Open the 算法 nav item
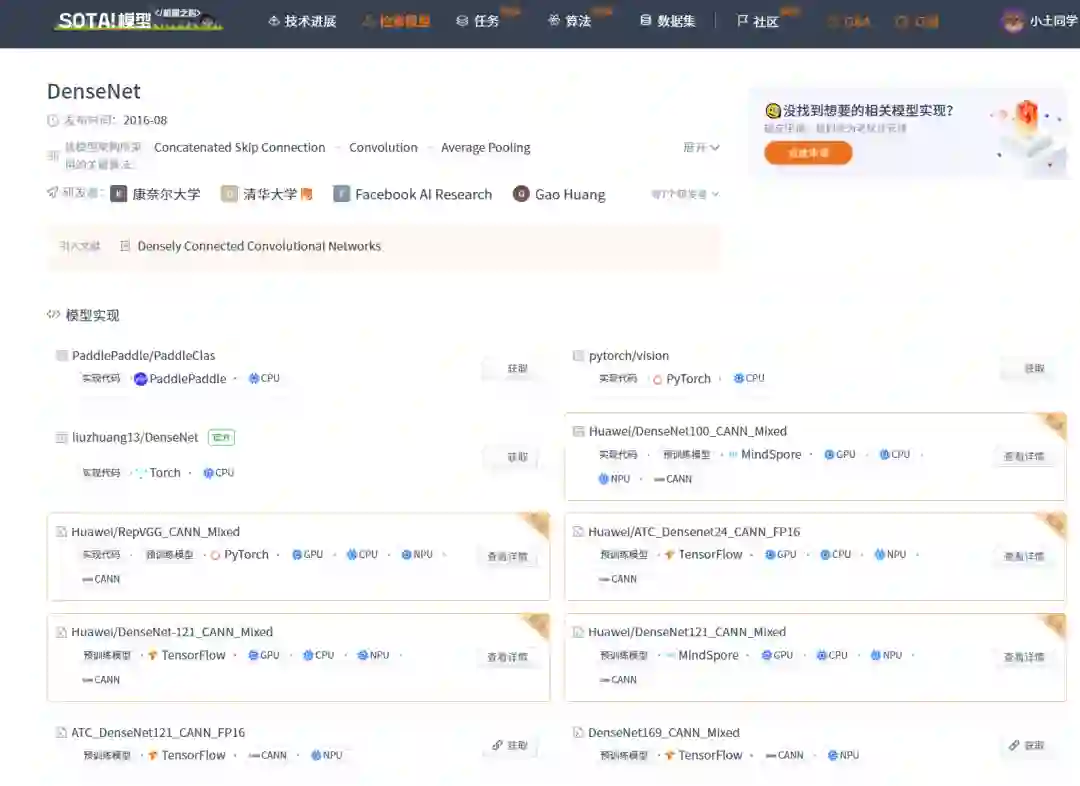This screenshot has height=786, width=1080. tap(570, 21)
